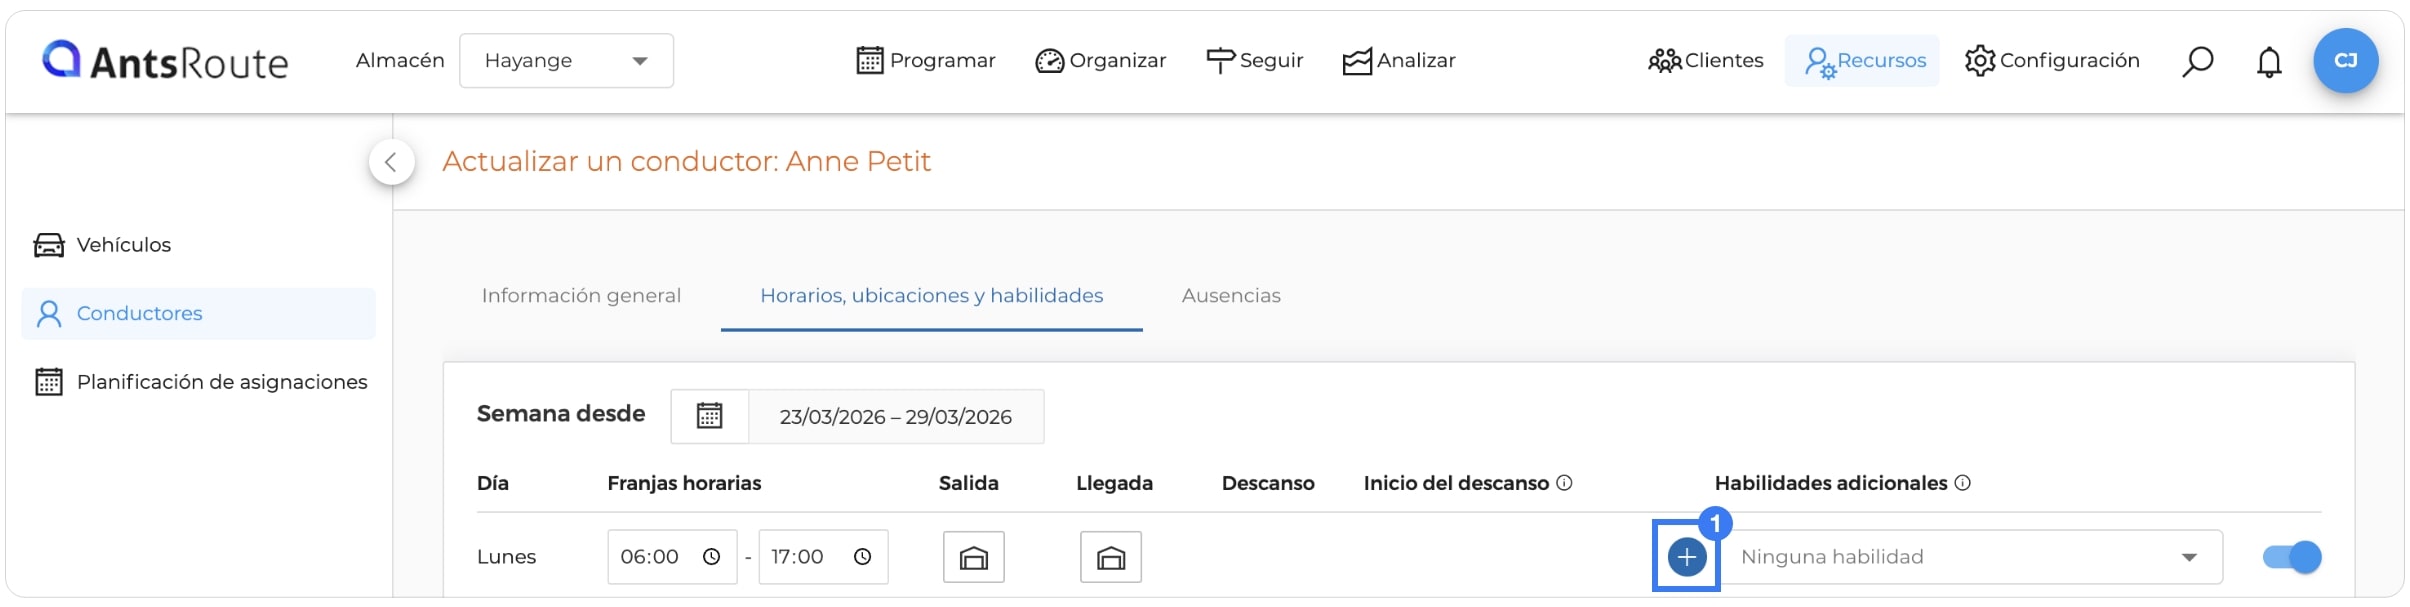Click the Semana desde calendar icon
Image resolution: width=2410 pixels, height=607 pixels.
point(710,416)
